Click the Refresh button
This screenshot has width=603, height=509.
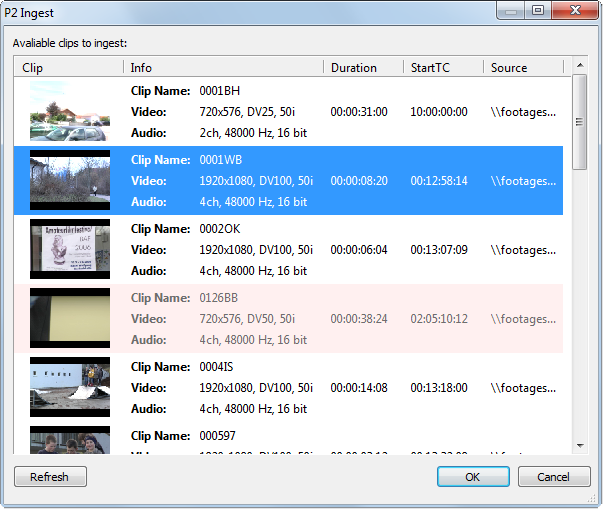[50, 477]
